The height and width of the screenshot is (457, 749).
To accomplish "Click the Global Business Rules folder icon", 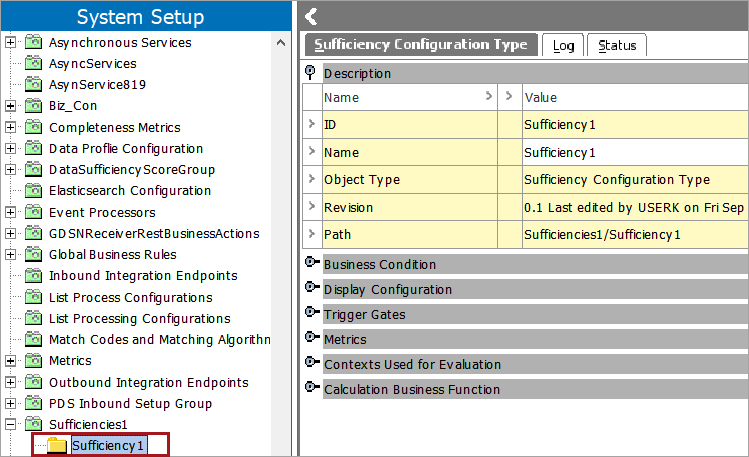I will click(x=33, y=254).
